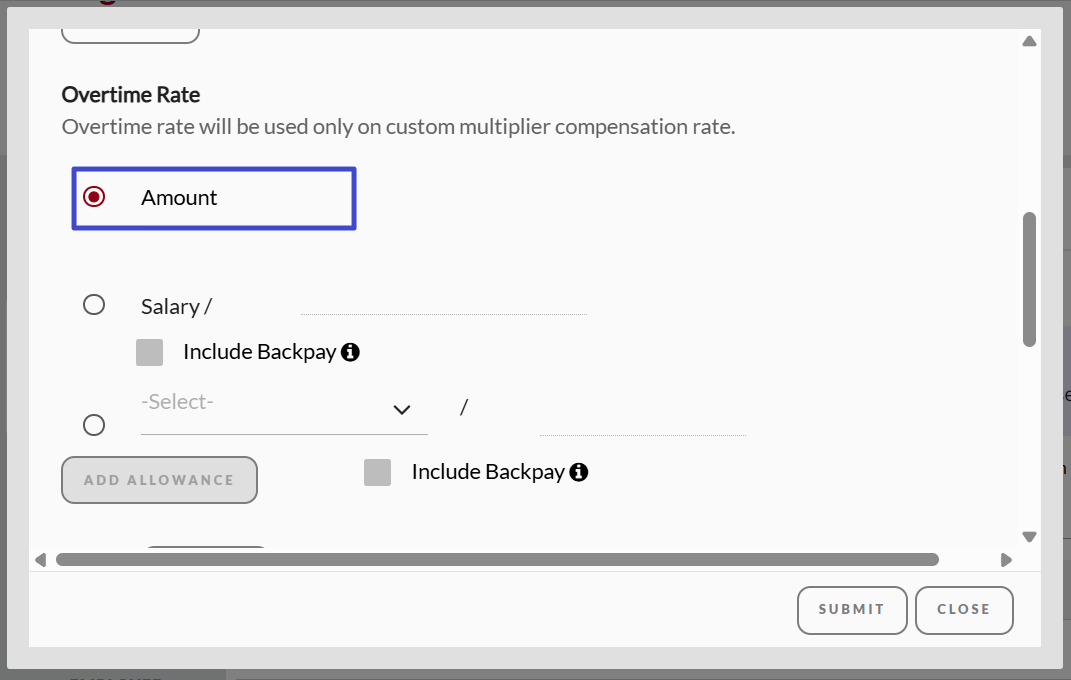Click the horizontal scrollbar thumb

[497, 560]
